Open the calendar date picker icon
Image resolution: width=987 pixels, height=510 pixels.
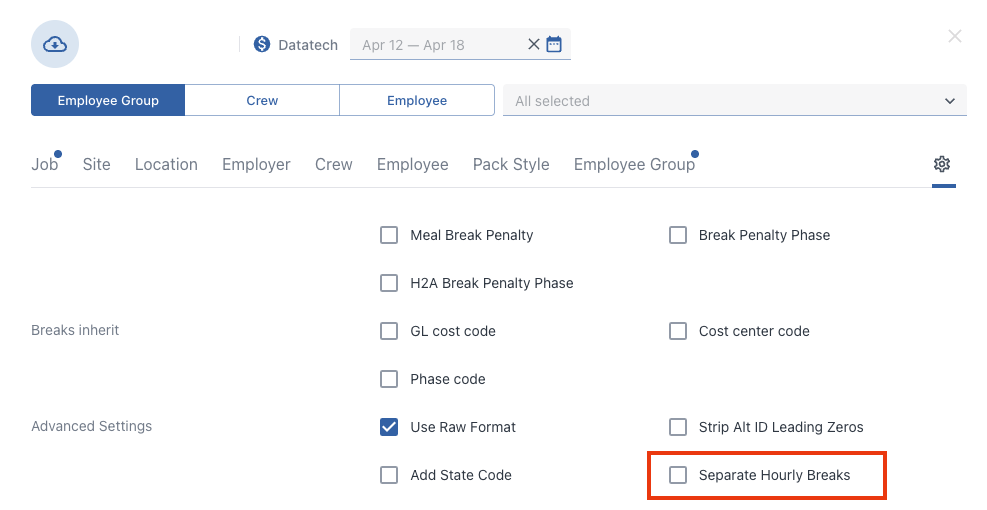click(554, 44)
